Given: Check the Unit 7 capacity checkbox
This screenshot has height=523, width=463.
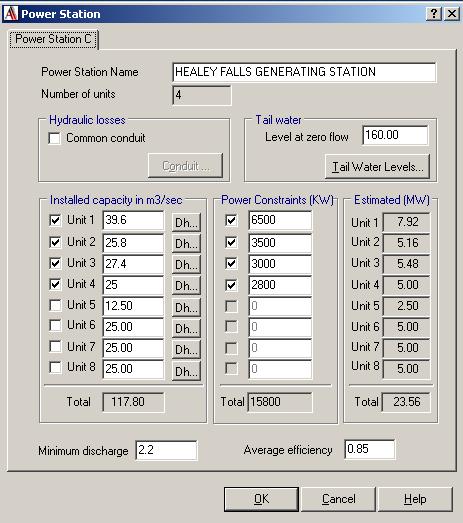Looking at the screenshot, I should tap(55, 346).
